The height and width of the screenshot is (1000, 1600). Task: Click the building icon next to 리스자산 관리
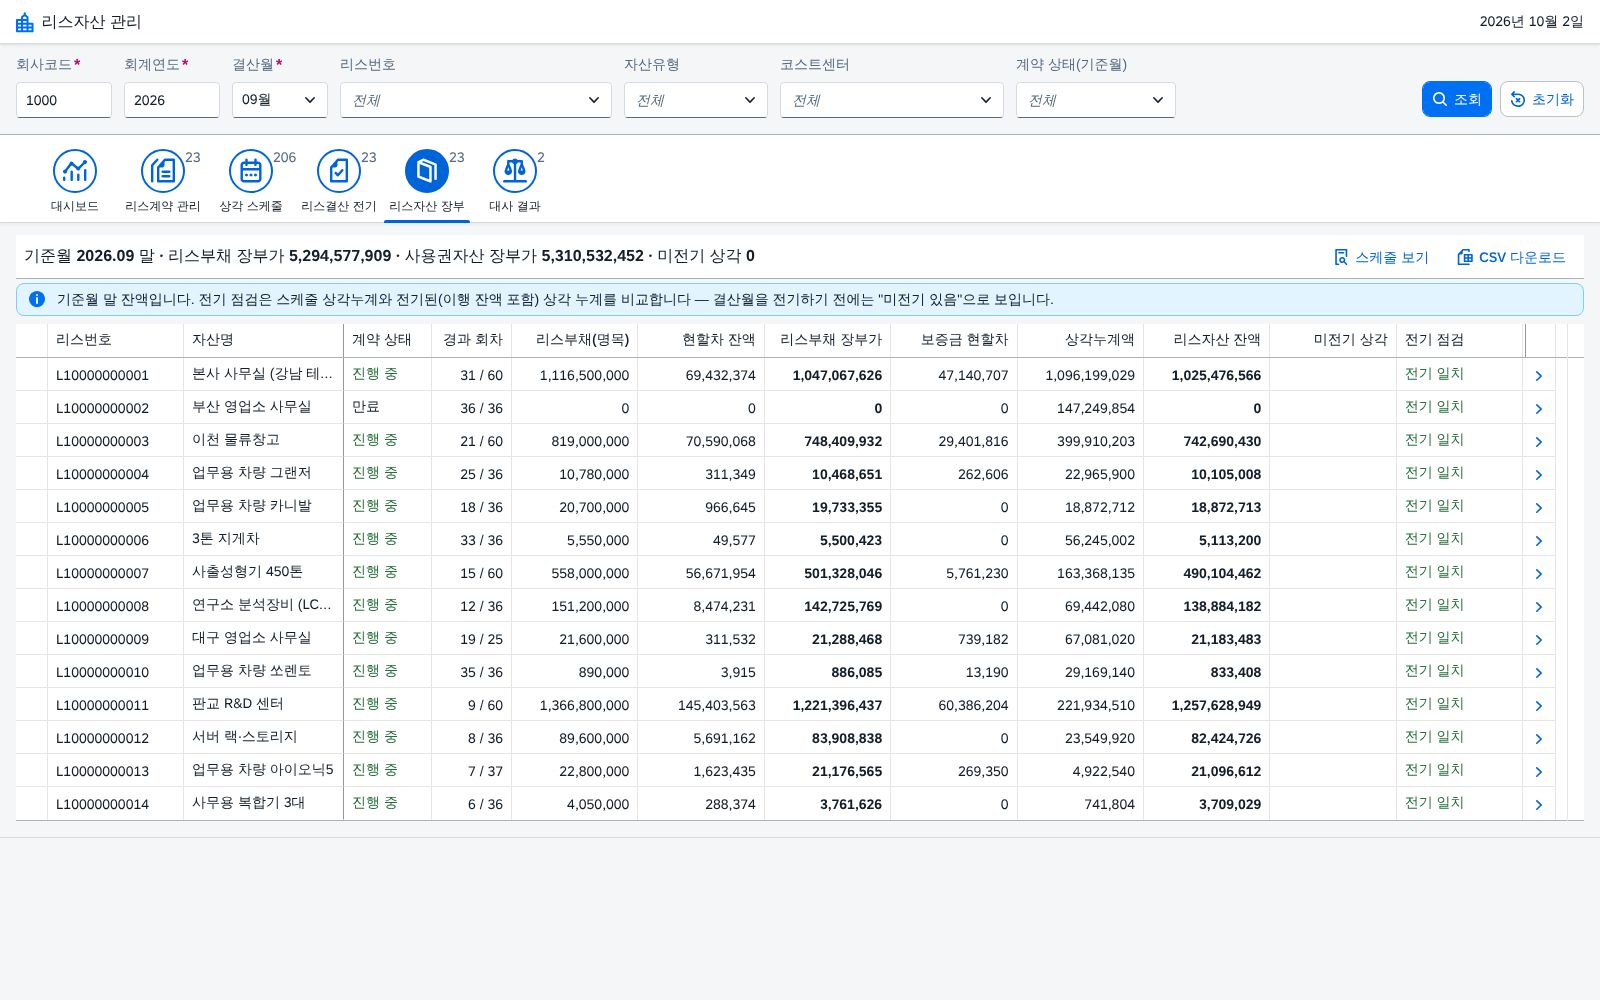25,22
